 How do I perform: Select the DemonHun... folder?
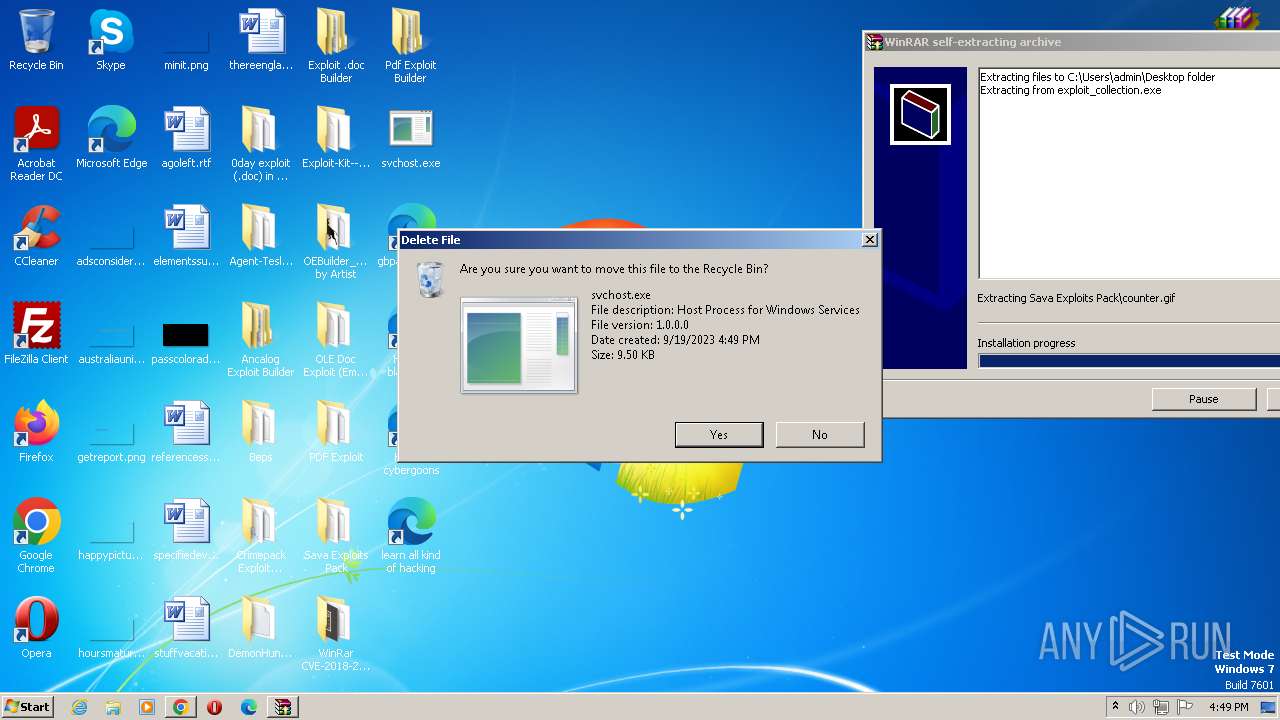point(260,628)
